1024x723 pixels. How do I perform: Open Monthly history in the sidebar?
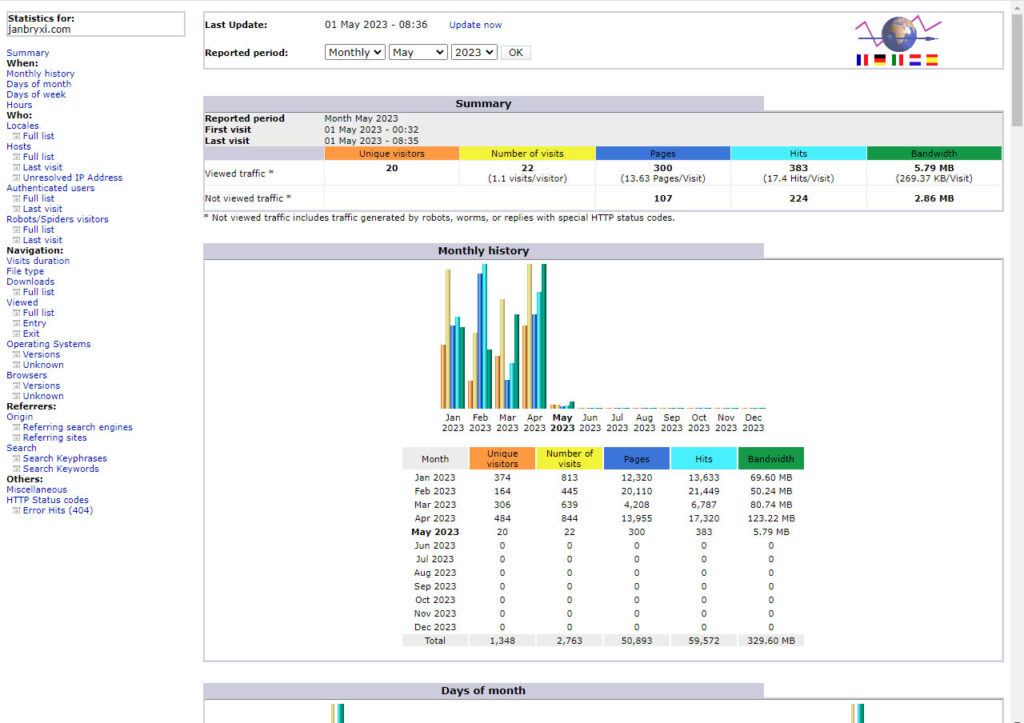point(40,74)
